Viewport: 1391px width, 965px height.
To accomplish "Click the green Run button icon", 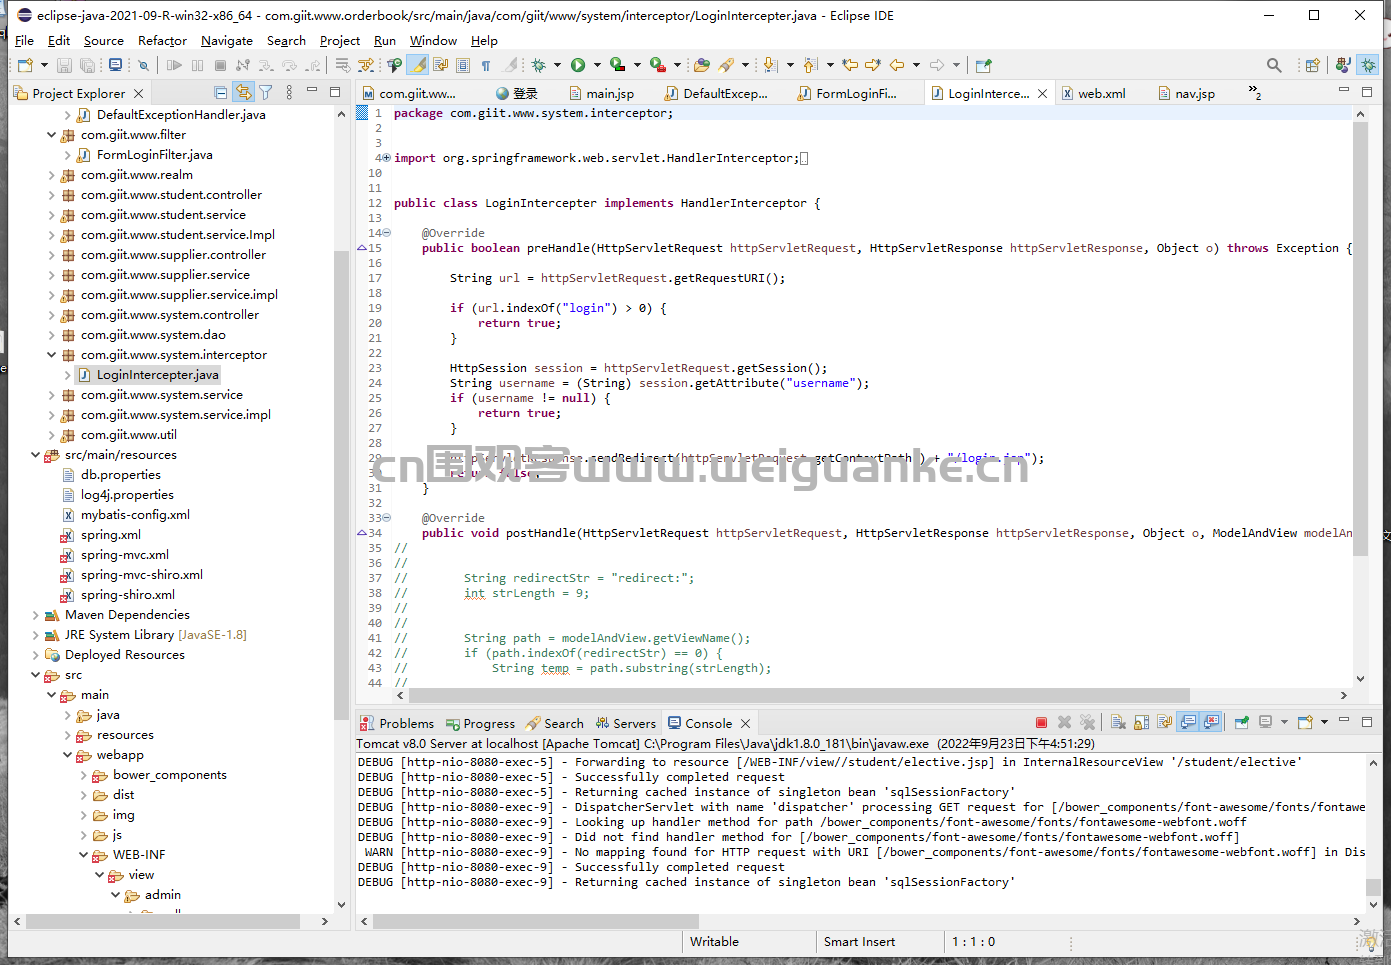I will pos(578,65).
